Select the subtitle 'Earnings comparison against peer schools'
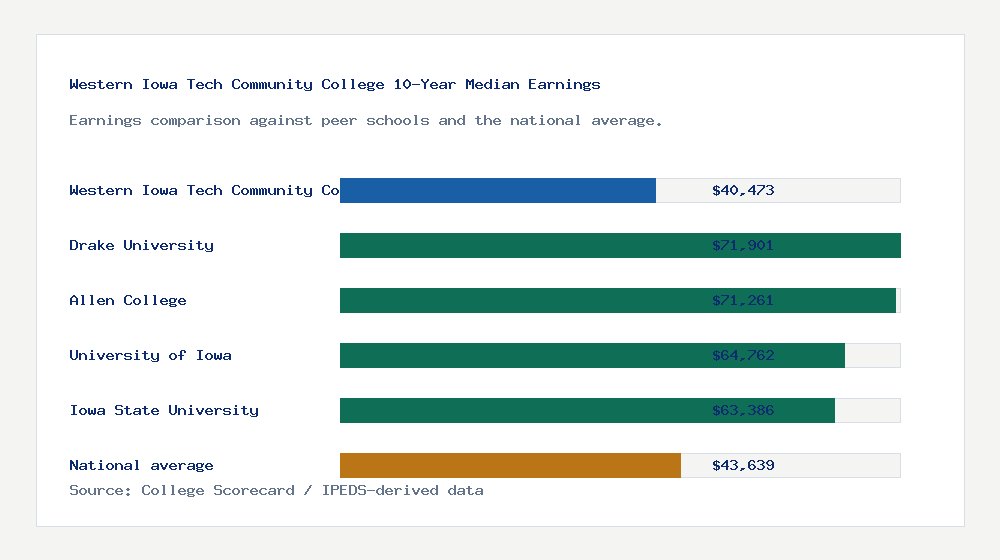1000x560 pixels. (x=365, y=121)
